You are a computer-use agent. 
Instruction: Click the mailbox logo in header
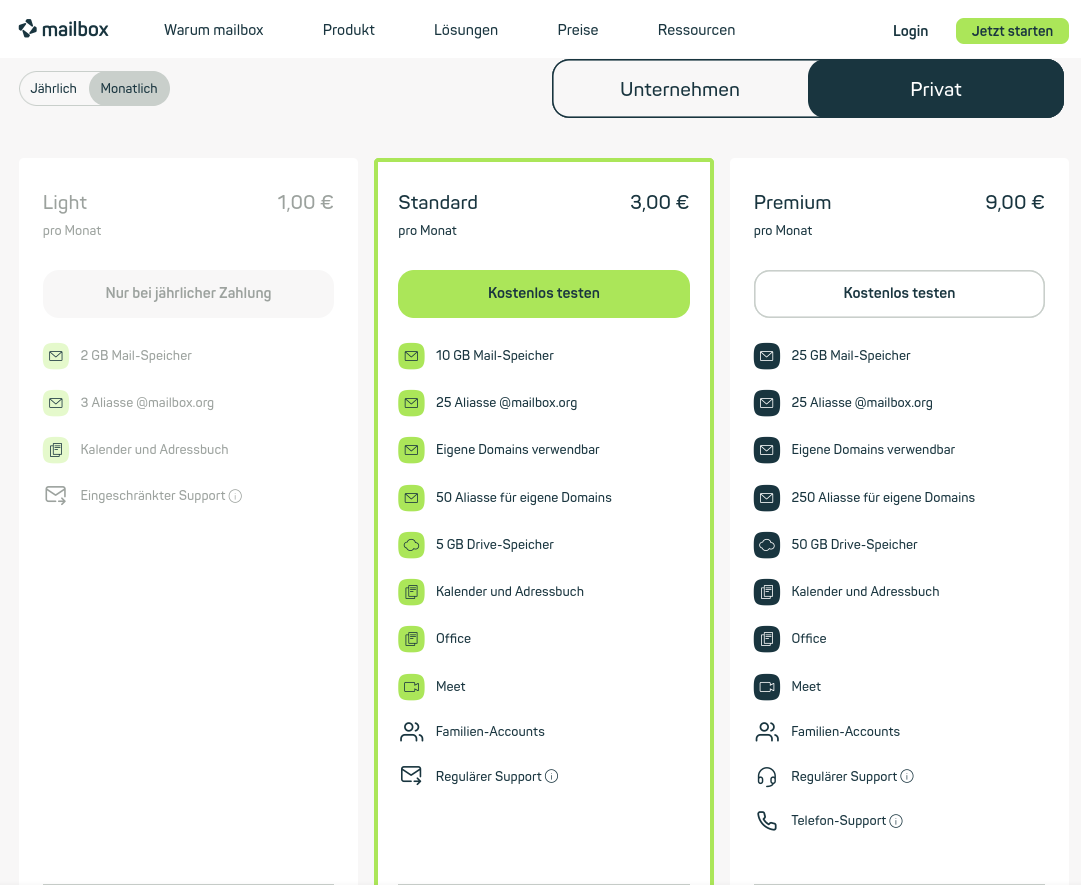pyautogui.click(x=64, y=30)
